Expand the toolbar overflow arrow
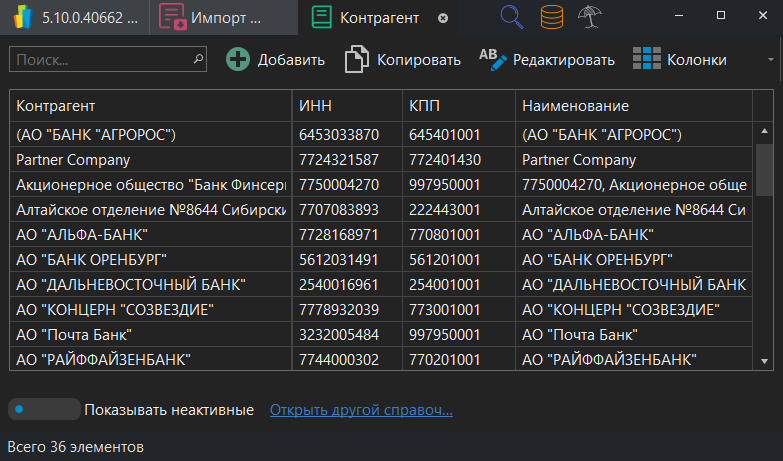 pos(771,60)
